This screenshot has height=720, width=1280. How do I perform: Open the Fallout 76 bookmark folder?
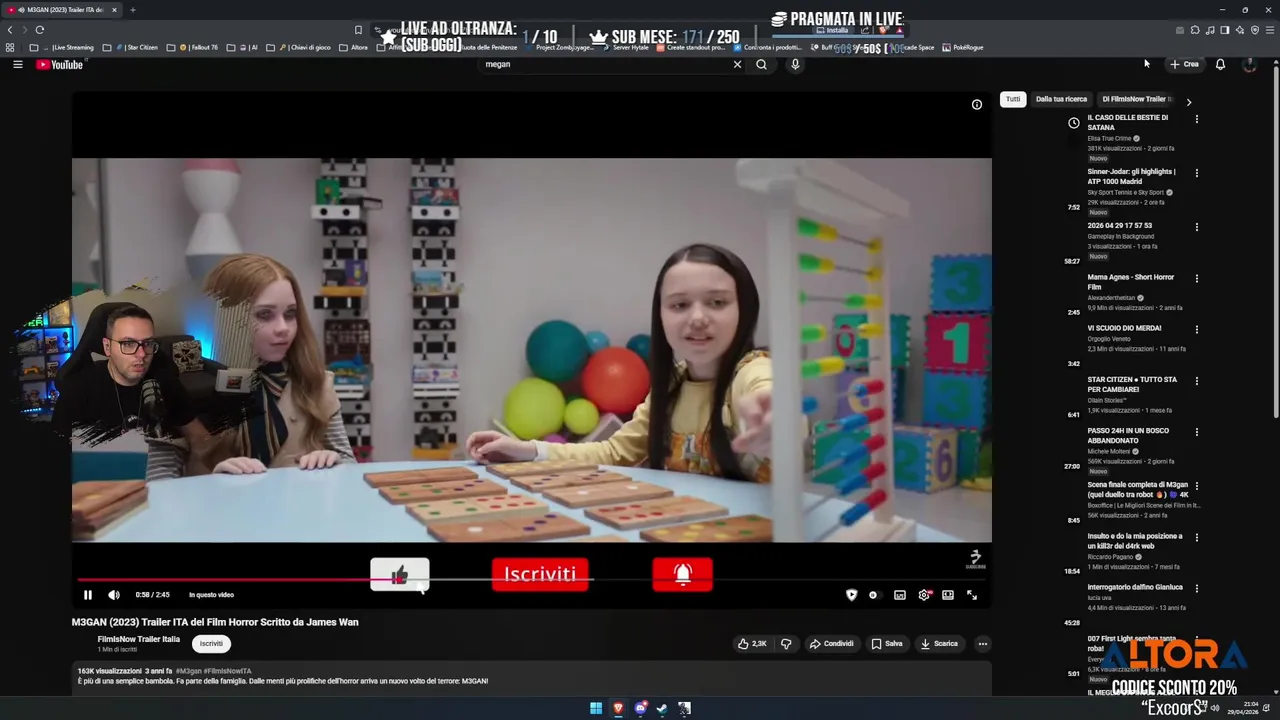[191, 47]
